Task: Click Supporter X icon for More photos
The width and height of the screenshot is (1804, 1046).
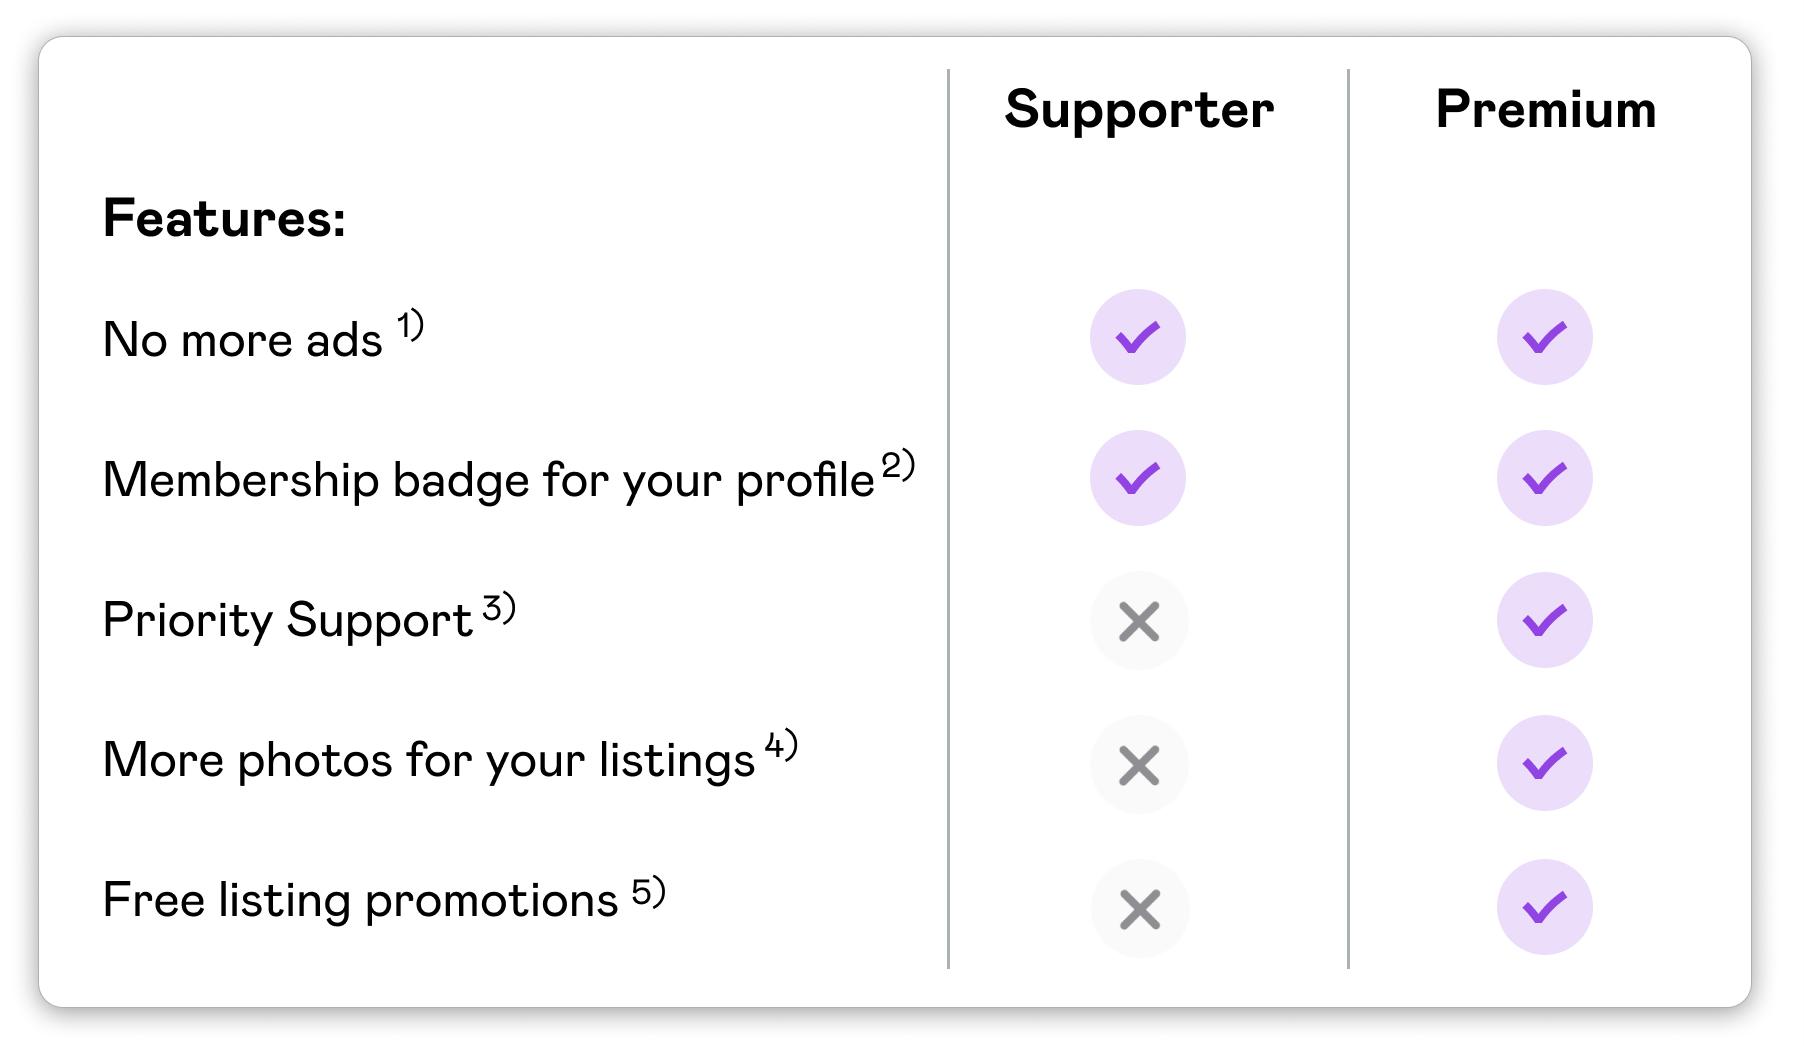Action: (x=1139, y=765)
